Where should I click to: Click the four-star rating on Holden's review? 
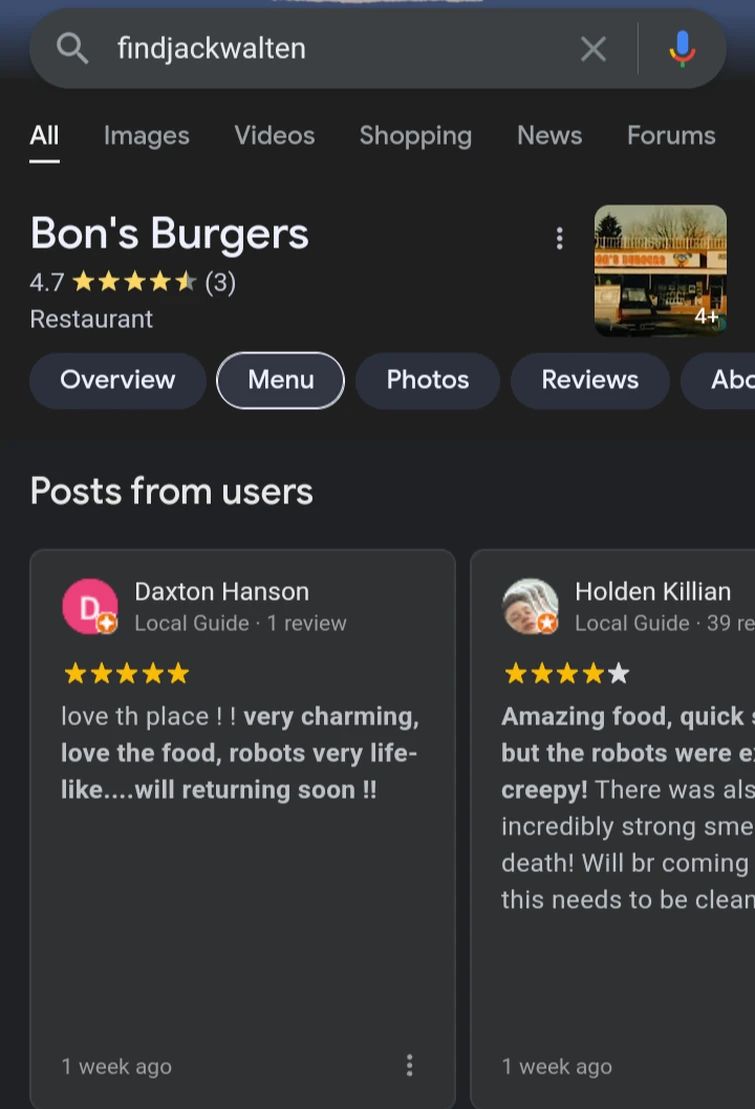[x=567, y=673]
